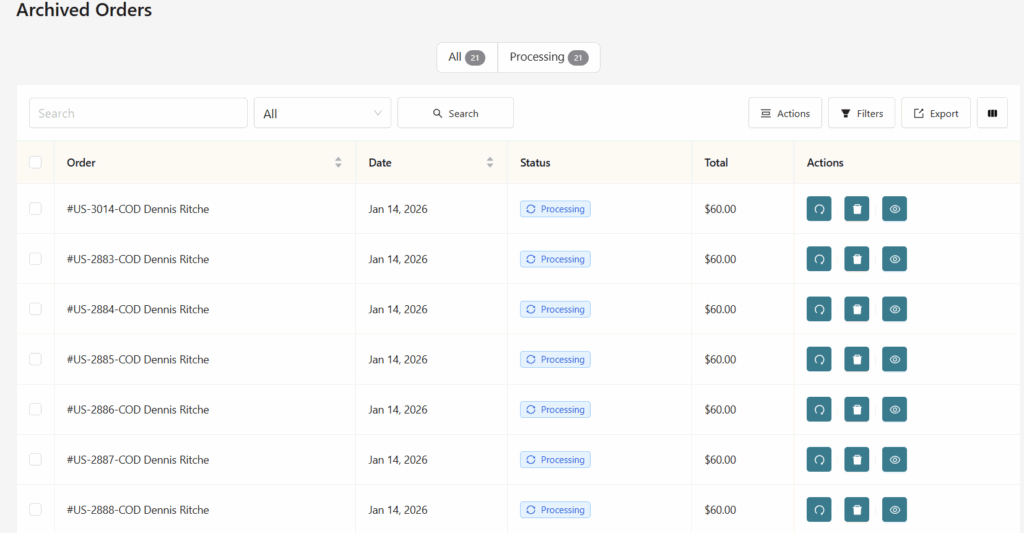Screen dimensions: 1024x533
Task: Open the Filters button
Action: tap(861, 113)
